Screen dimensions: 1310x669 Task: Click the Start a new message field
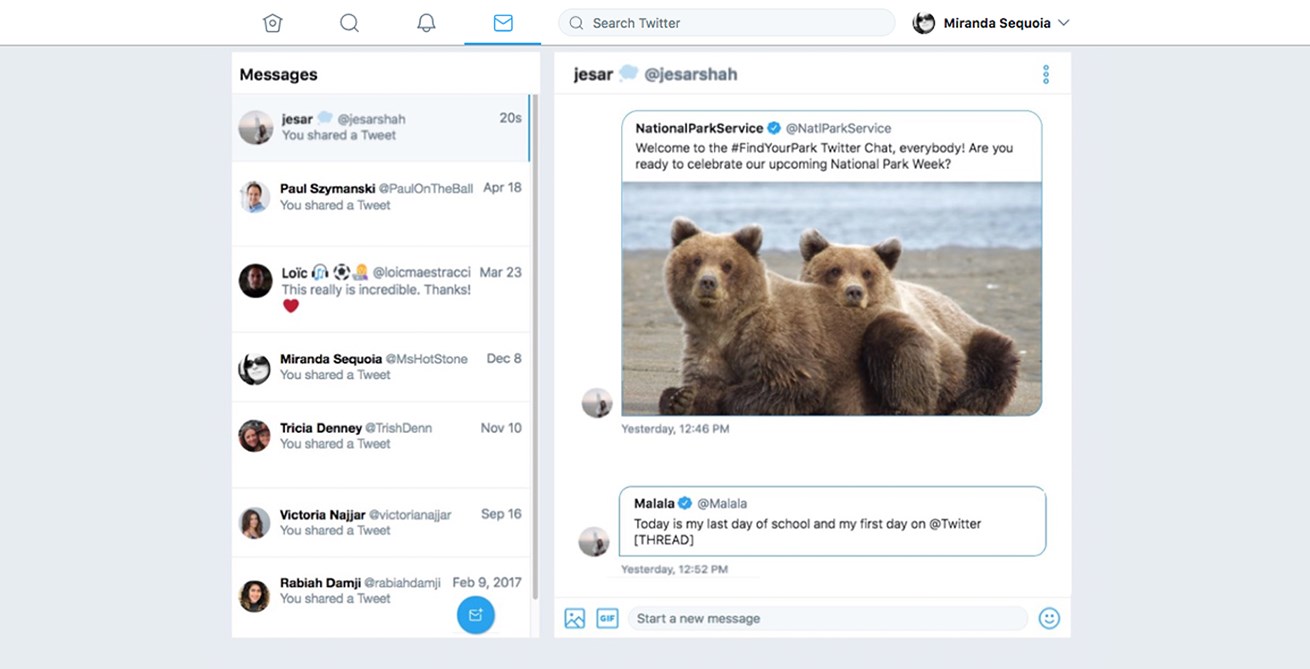(830, 618)
